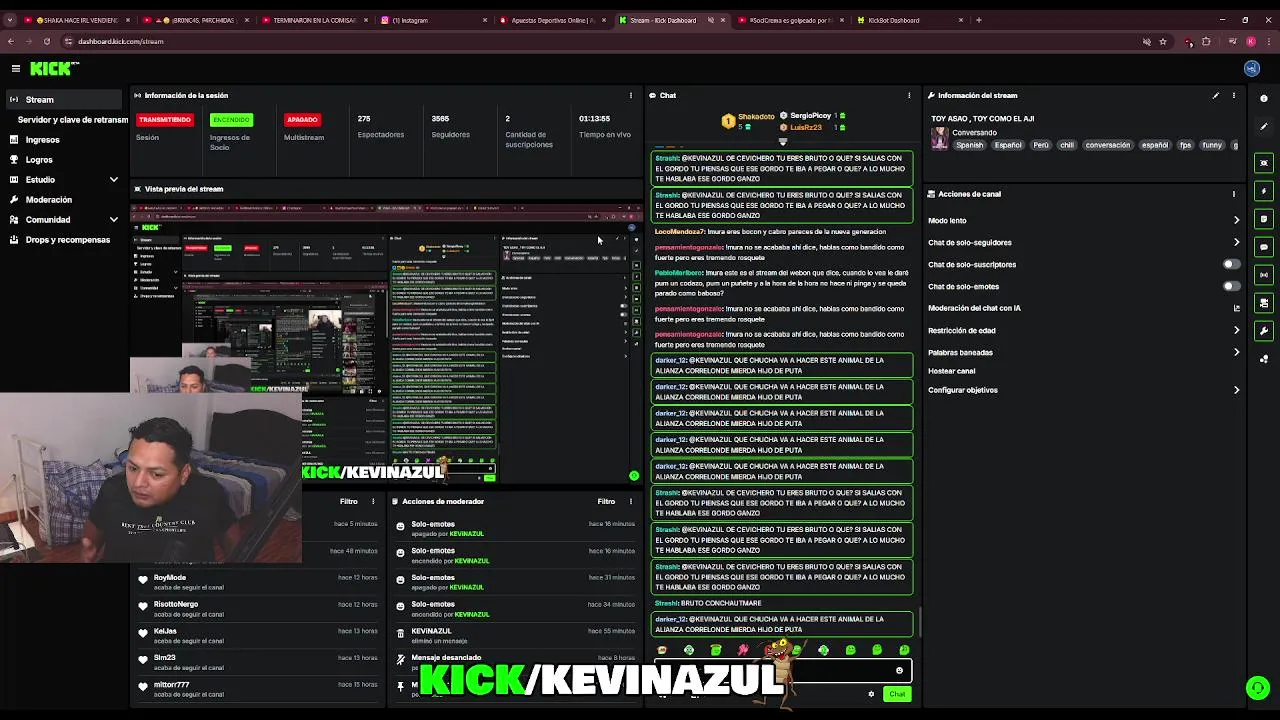Image resolution: width=1280 pixels, height=720 pixels.
Task: Open Logros in the sidebar
Action: coord(39,159)
